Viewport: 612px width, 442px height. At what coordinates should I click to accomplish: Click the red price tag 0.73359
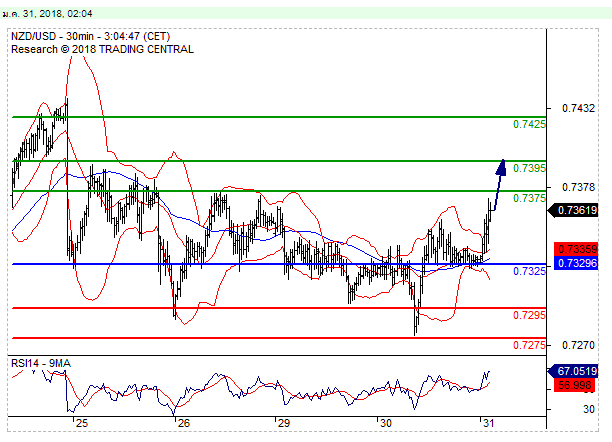(x=576, y=249)
